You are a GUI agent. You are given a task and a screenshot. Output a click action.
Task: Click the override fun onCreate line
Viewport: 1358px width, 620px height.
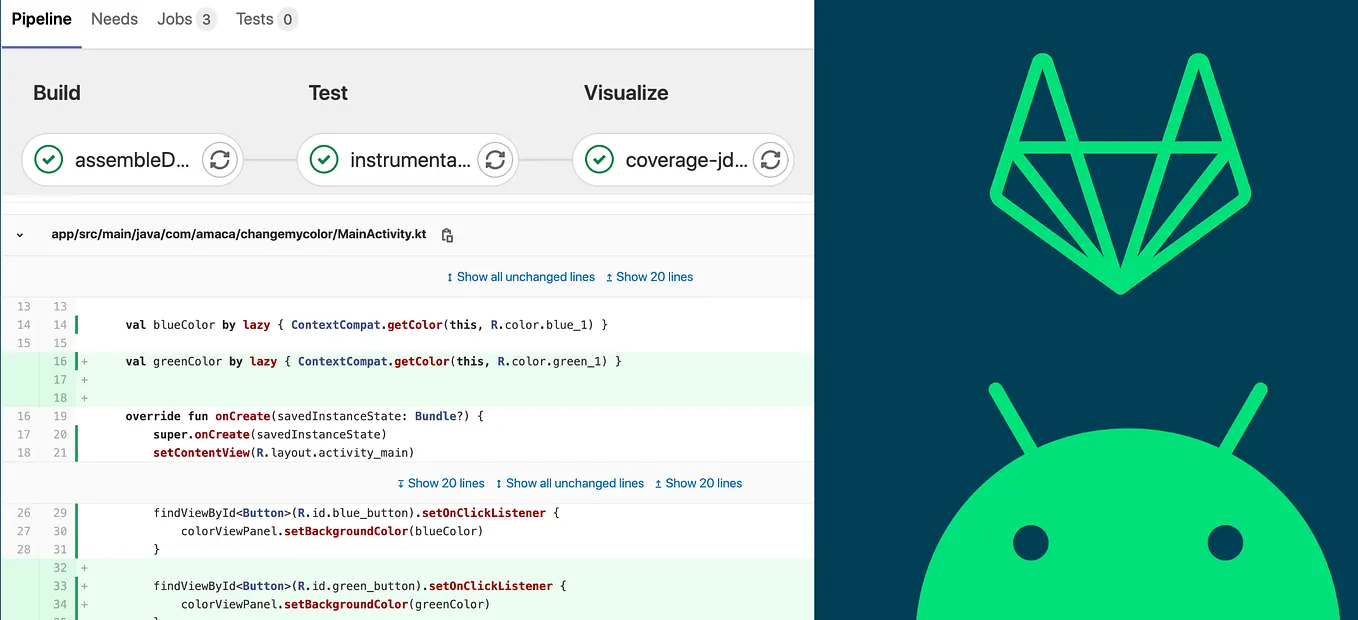click(304, 416)
